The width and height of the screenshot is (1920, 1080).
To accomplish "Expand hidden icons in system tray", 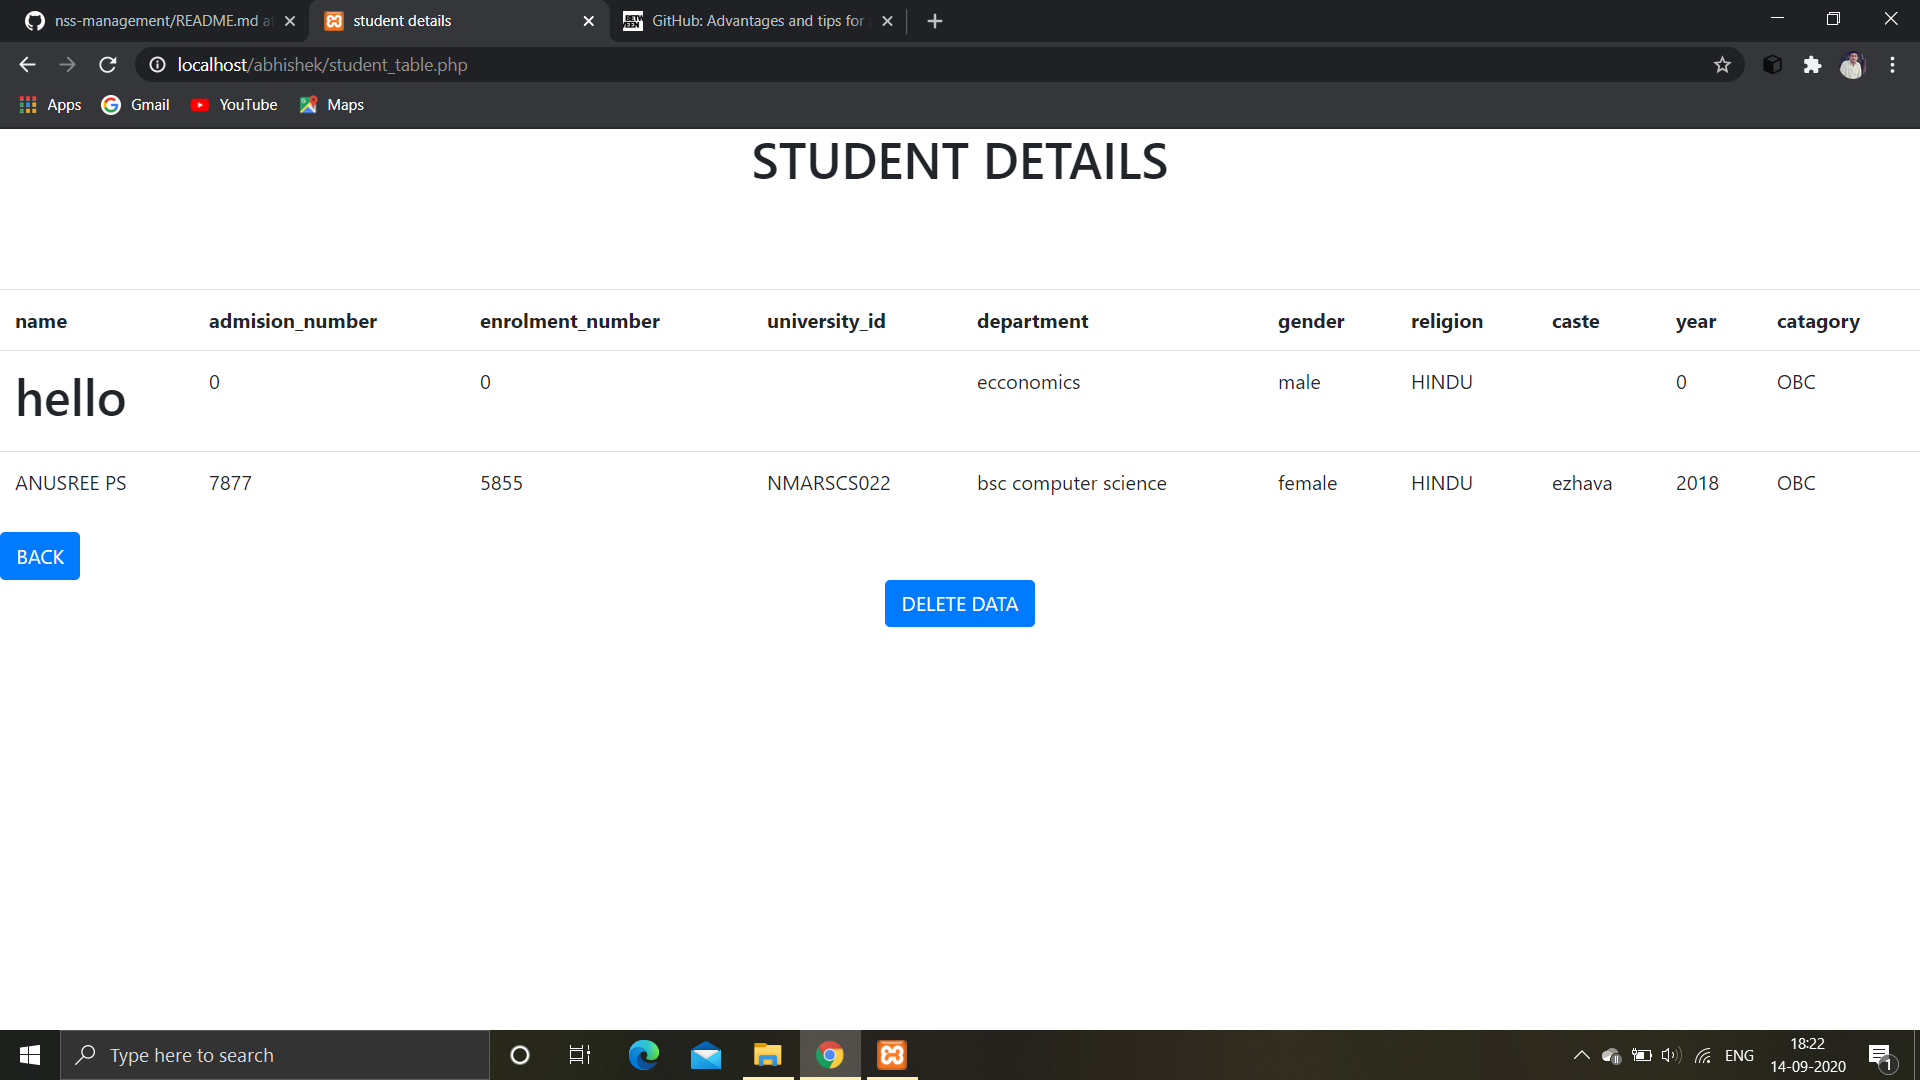I will (1582, 1055).
